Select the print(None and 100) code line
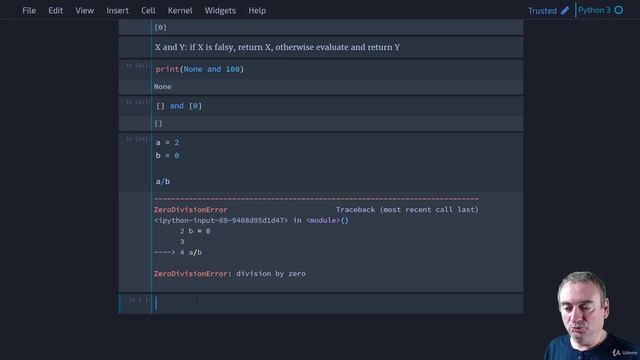Viewport: 640px width, 360px height. (200, 69)
